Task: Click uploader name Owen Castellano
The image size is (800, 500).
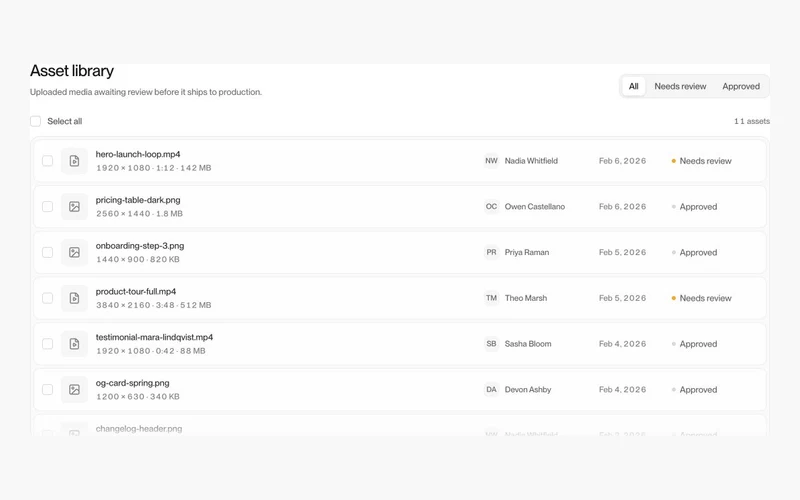Action: pos(535,207)
